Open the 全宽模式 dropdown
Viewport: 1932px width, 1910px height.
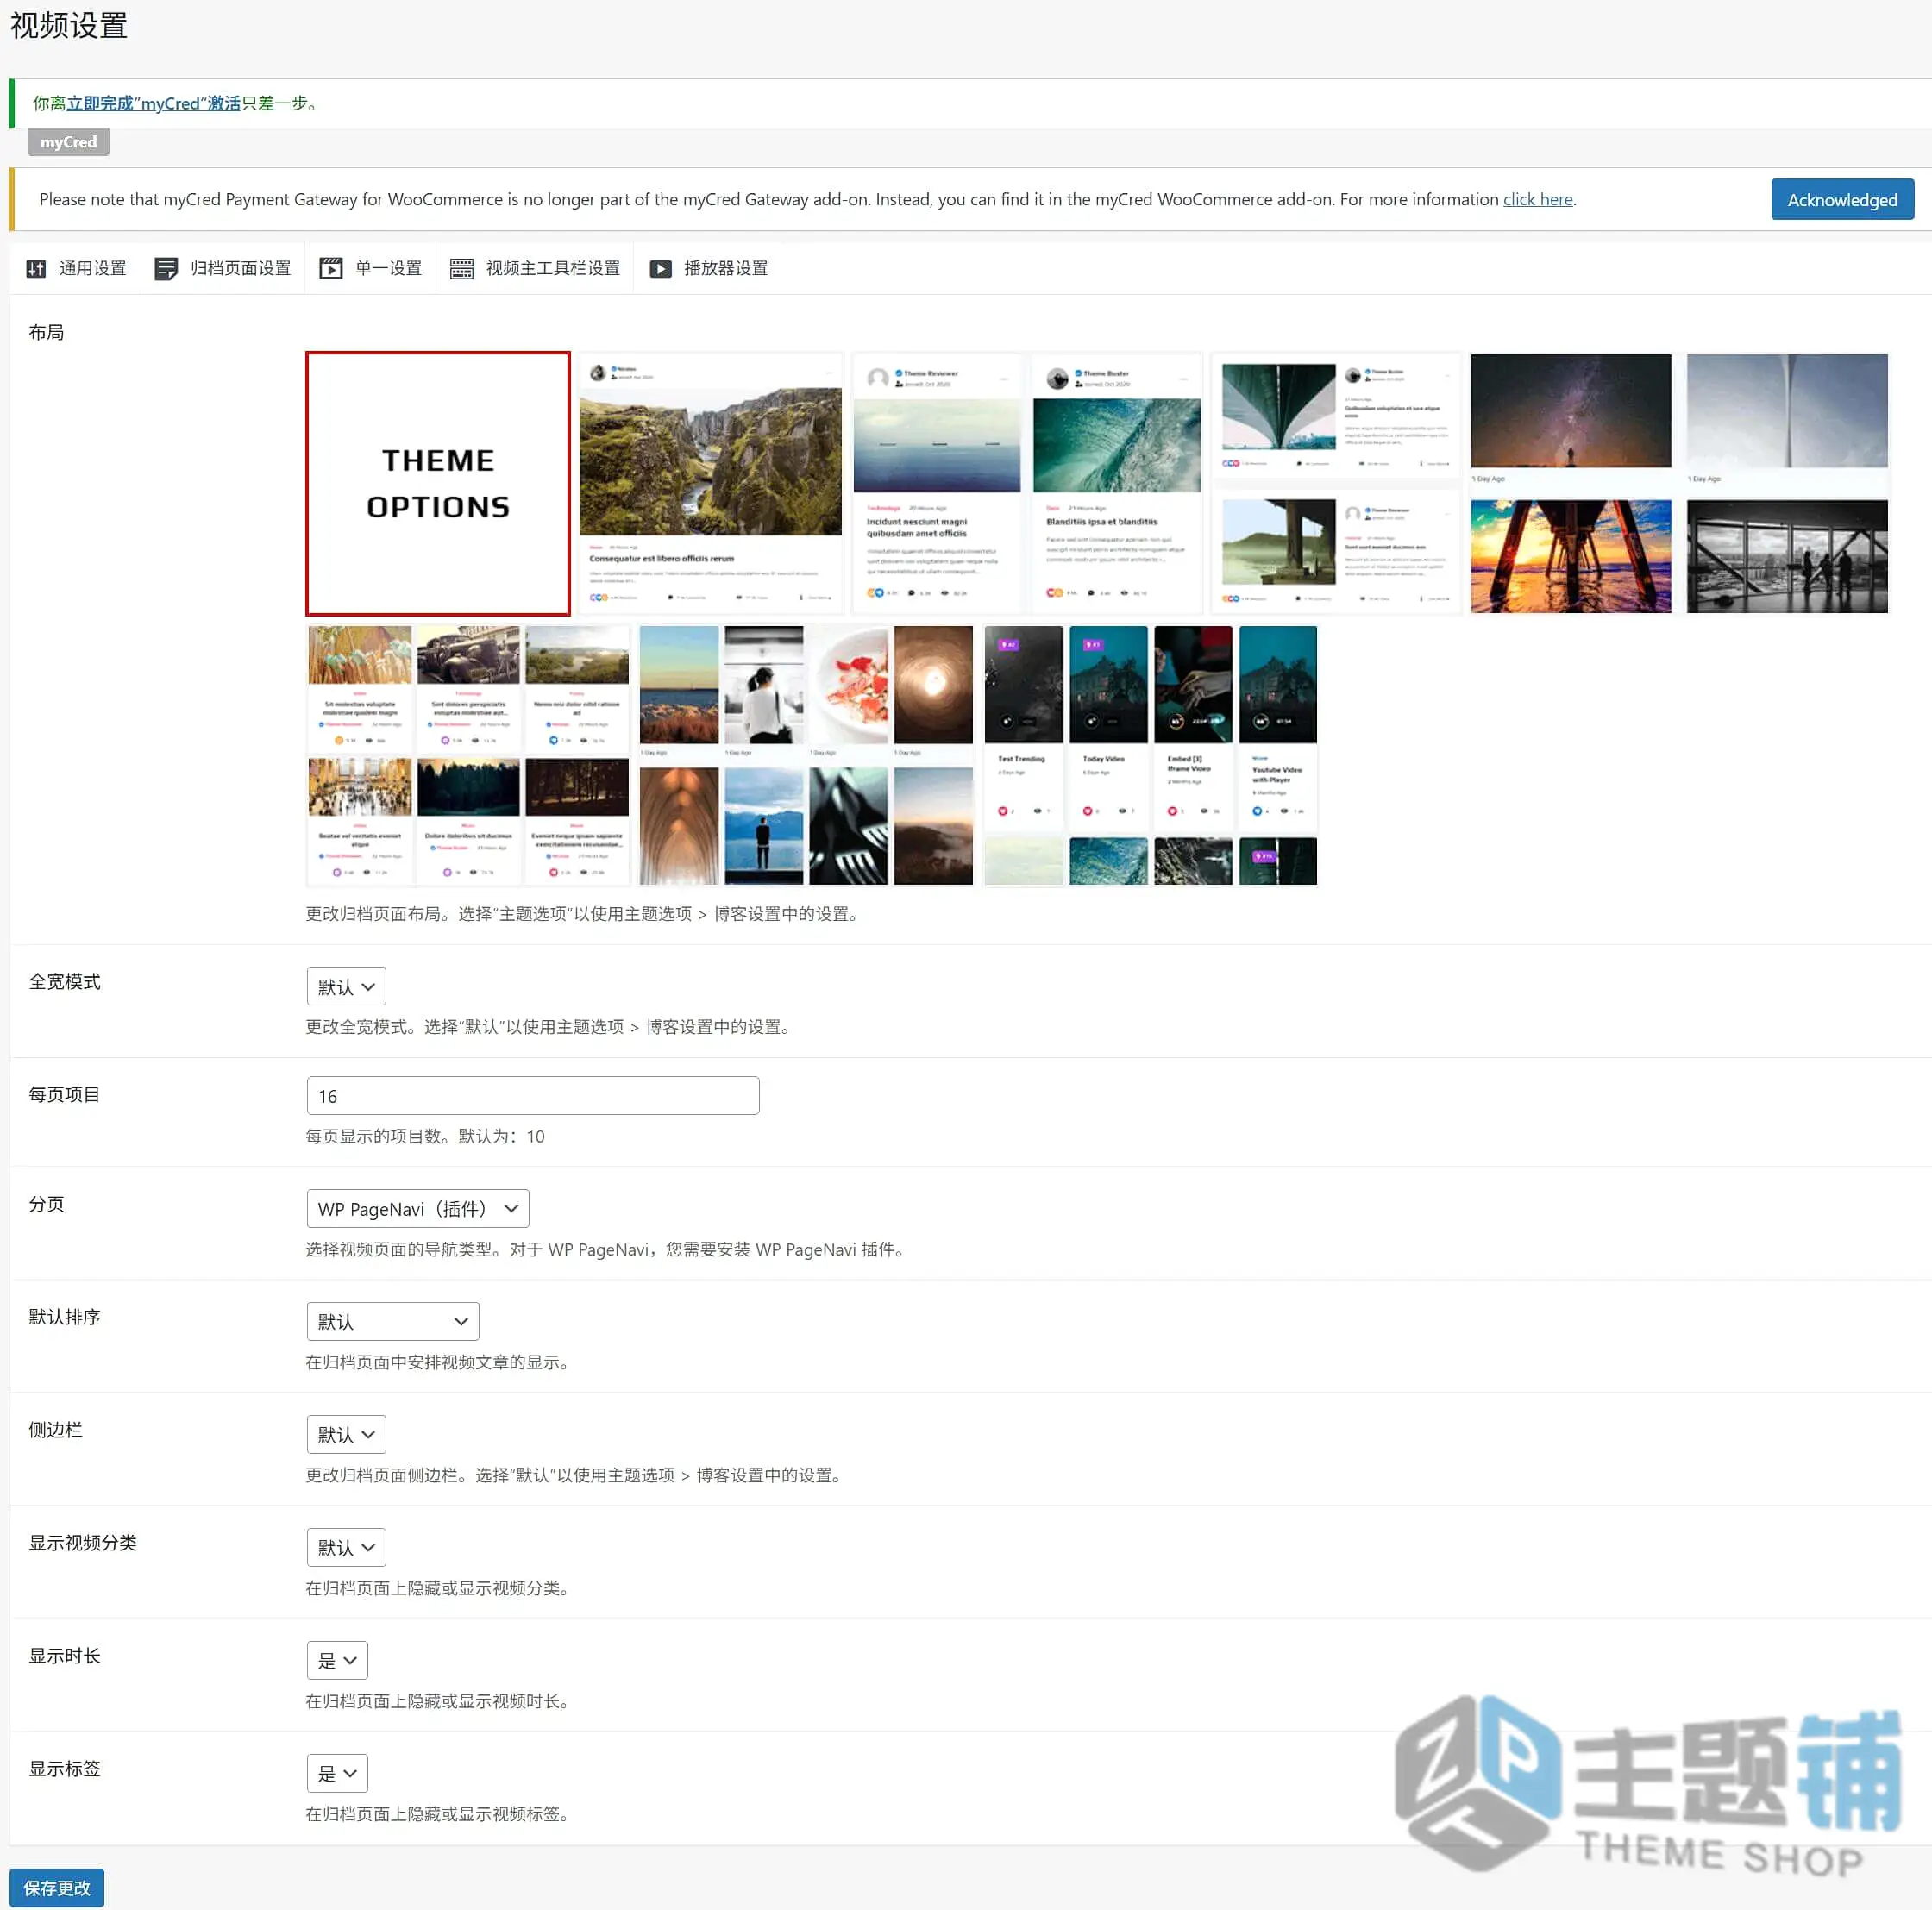click(346, 987)
